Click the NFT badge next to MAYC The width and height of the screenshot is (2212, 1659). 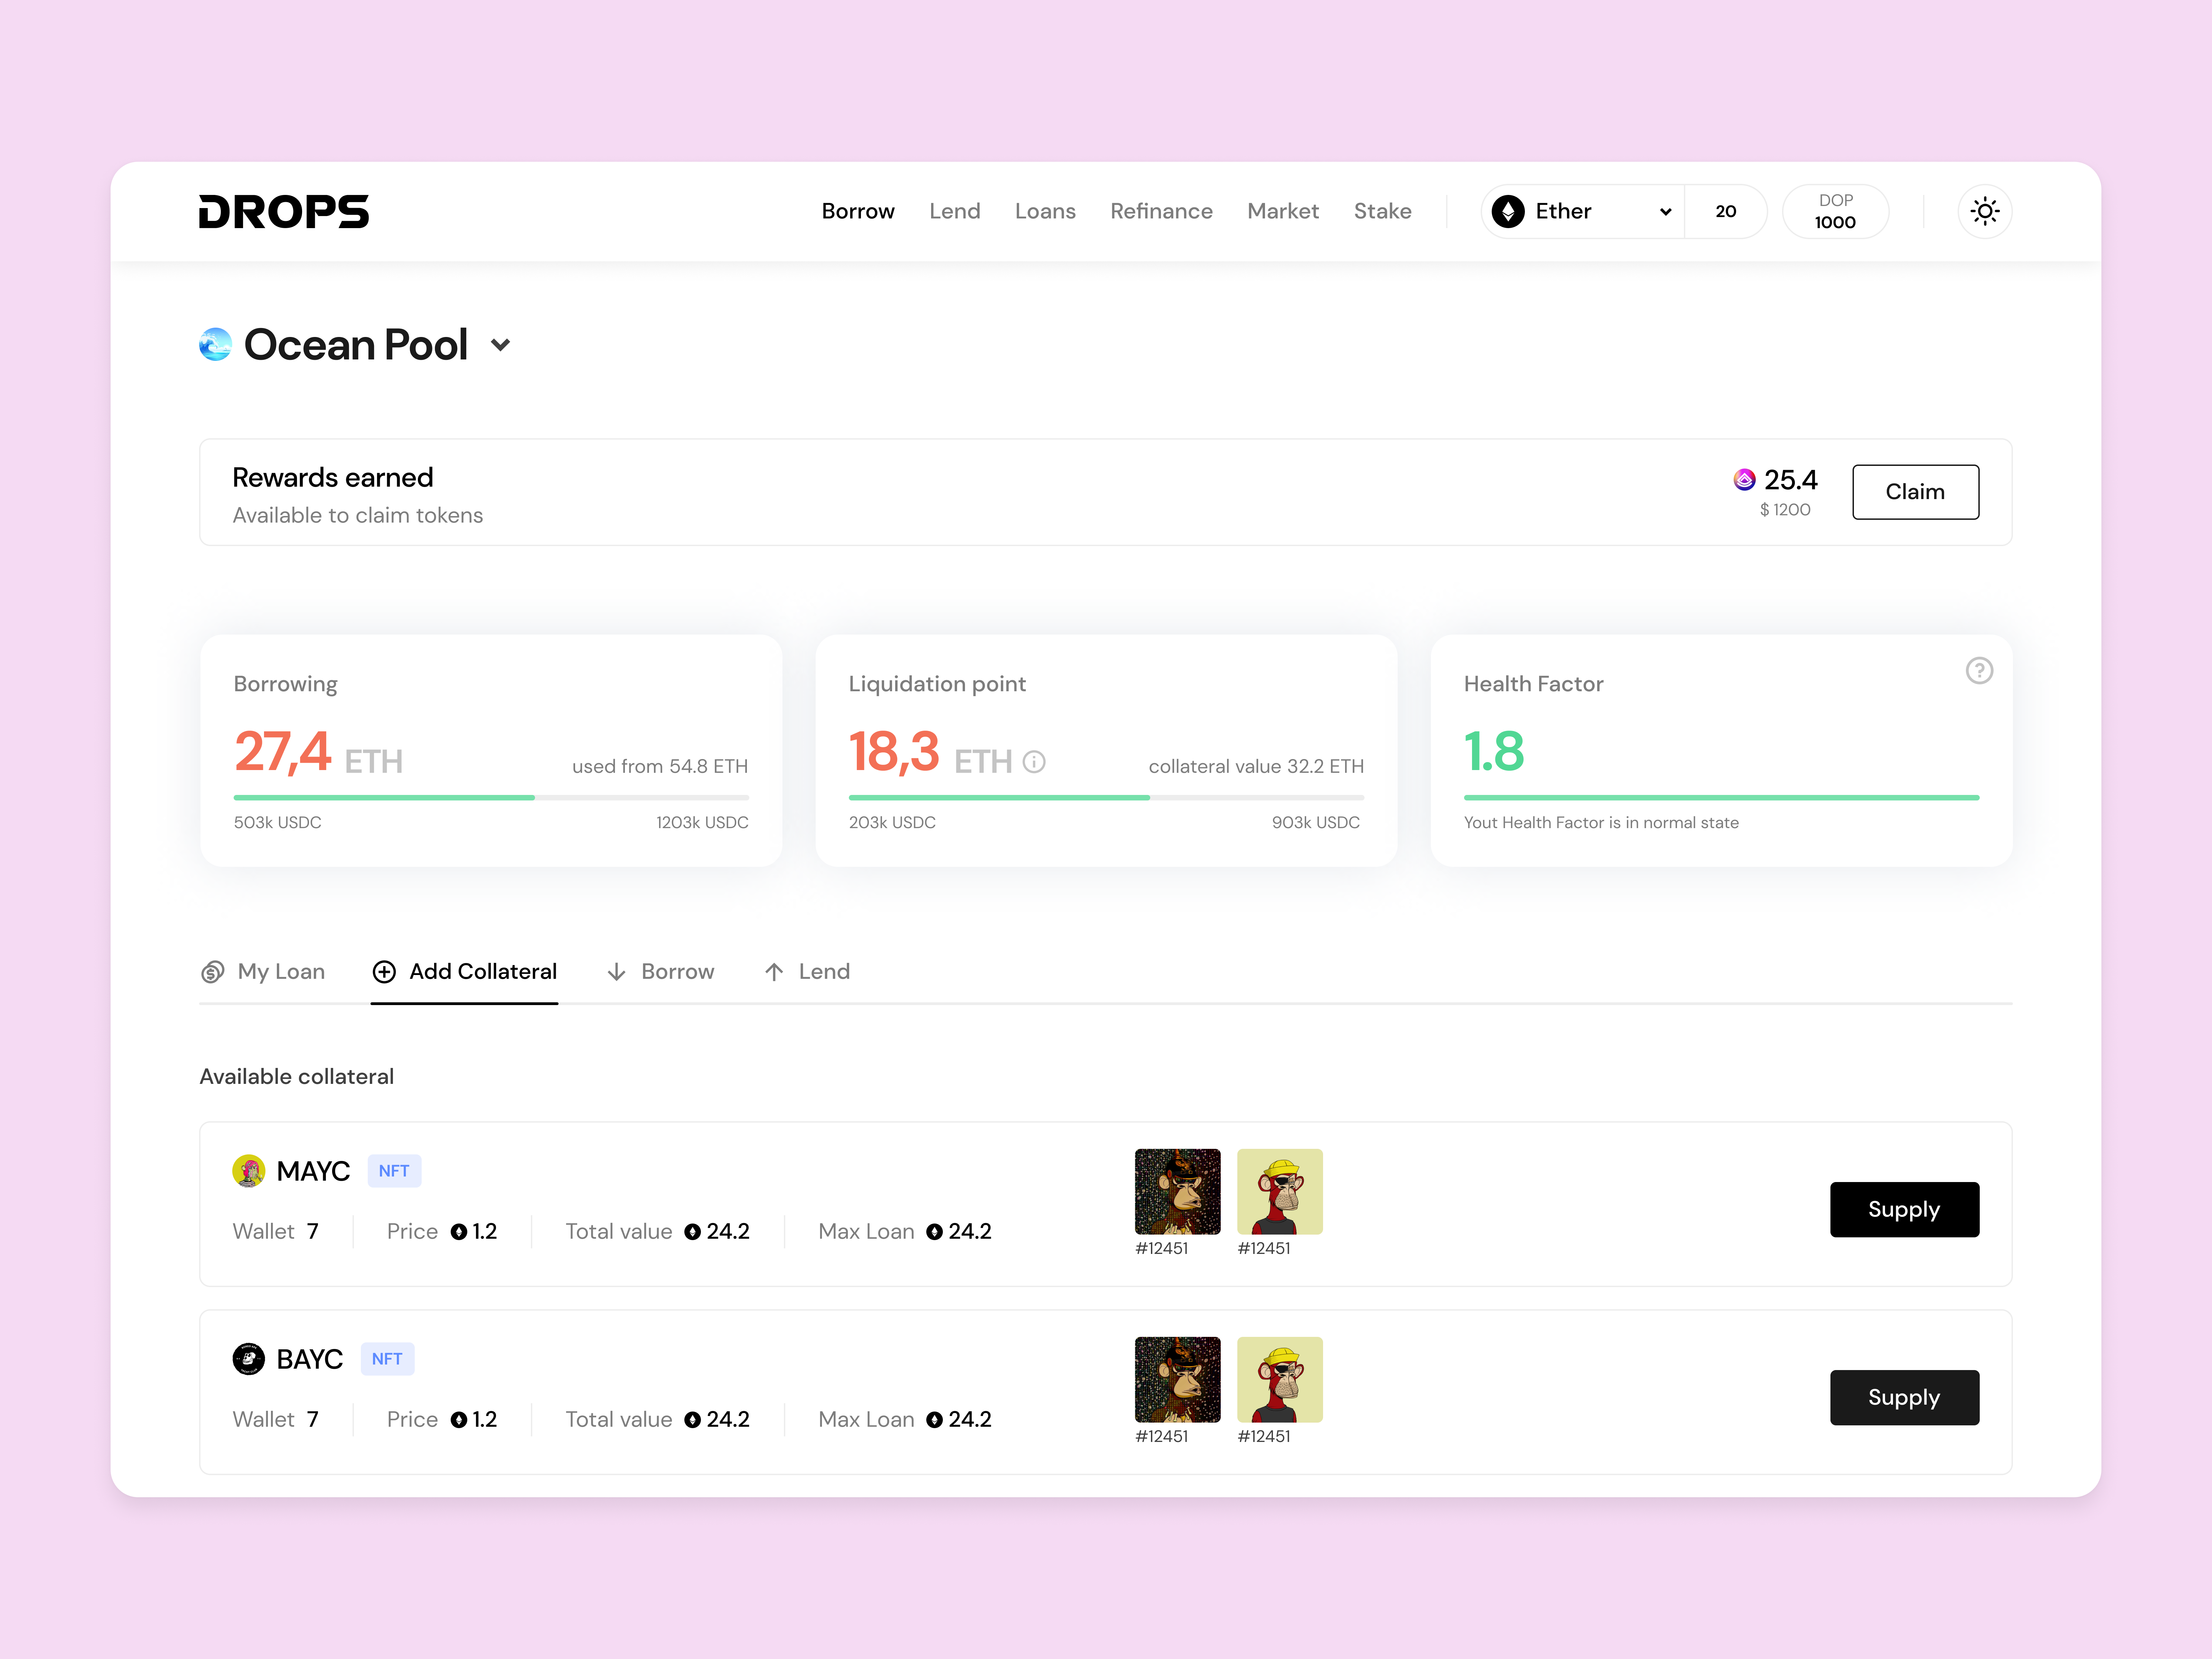tap(394, 1171)
